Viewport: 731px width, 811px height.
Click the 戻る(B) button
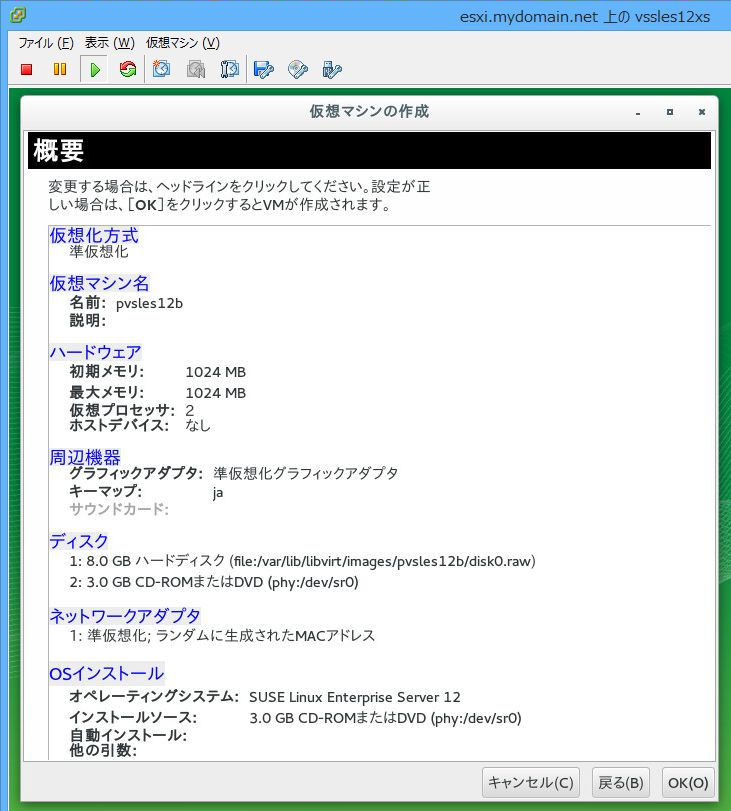pyautogui.click(x=621, y=783)
